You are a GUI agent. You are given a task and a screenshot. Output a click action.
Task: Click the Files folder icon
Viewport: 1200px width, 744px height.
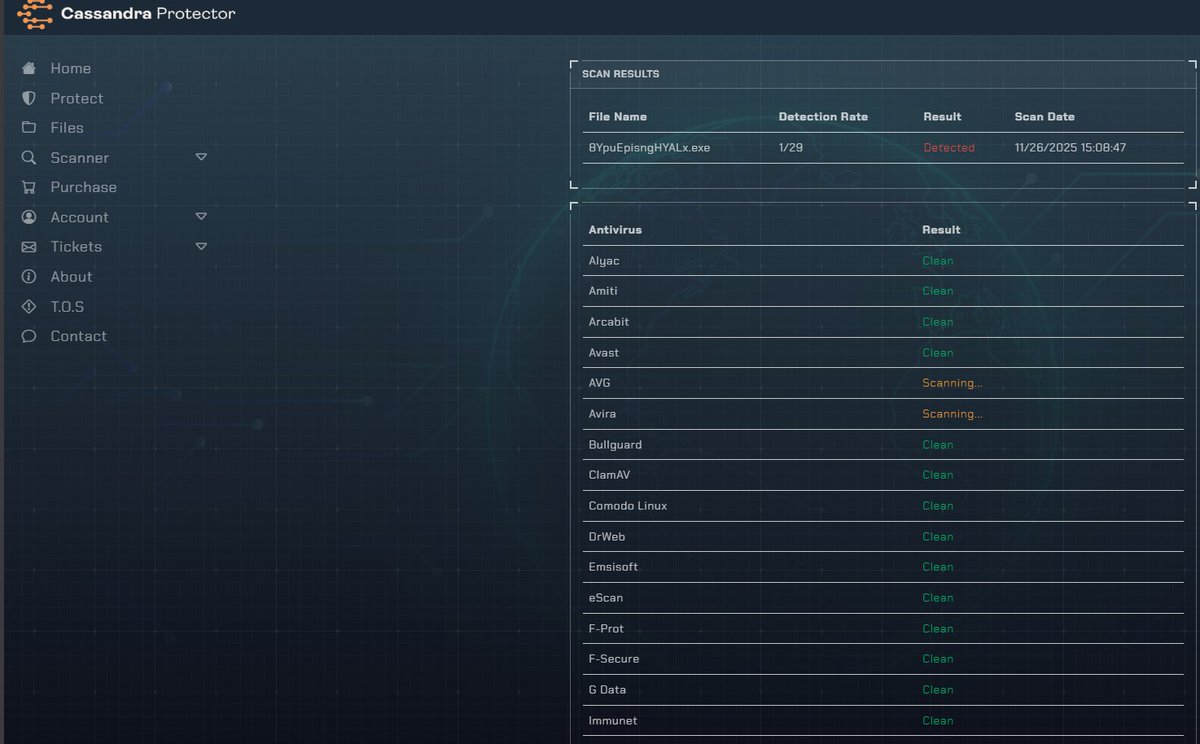(x=29, y=128)
